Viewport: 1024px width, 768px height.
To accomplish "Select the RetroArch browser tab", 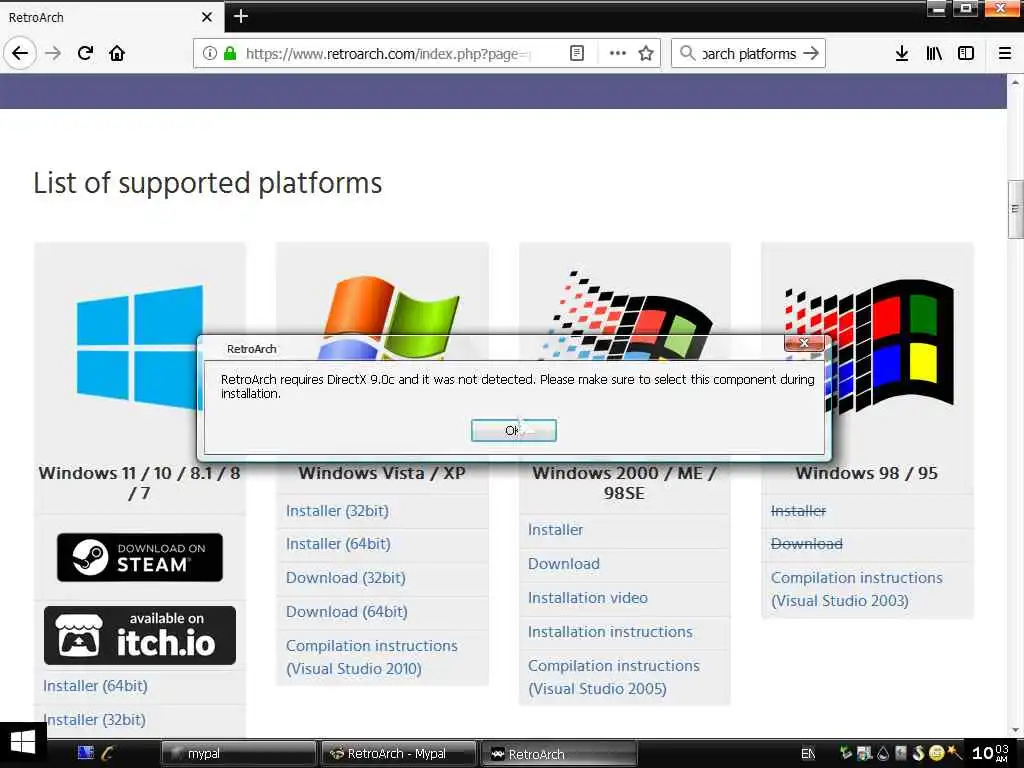I will [x=111, y=17].
